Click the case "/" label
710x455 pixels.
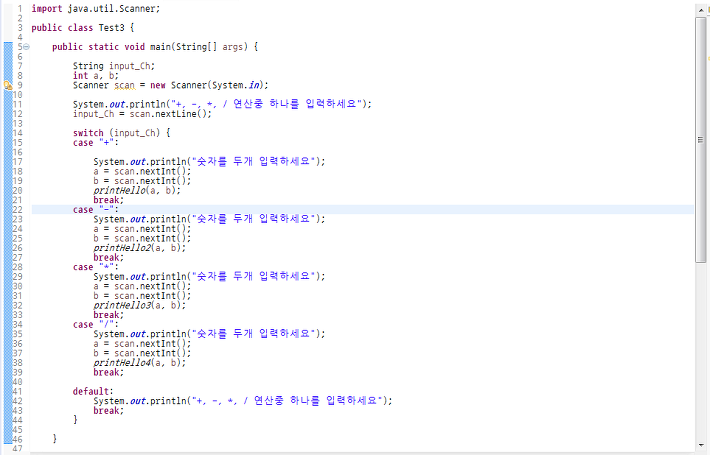[96, 325]
